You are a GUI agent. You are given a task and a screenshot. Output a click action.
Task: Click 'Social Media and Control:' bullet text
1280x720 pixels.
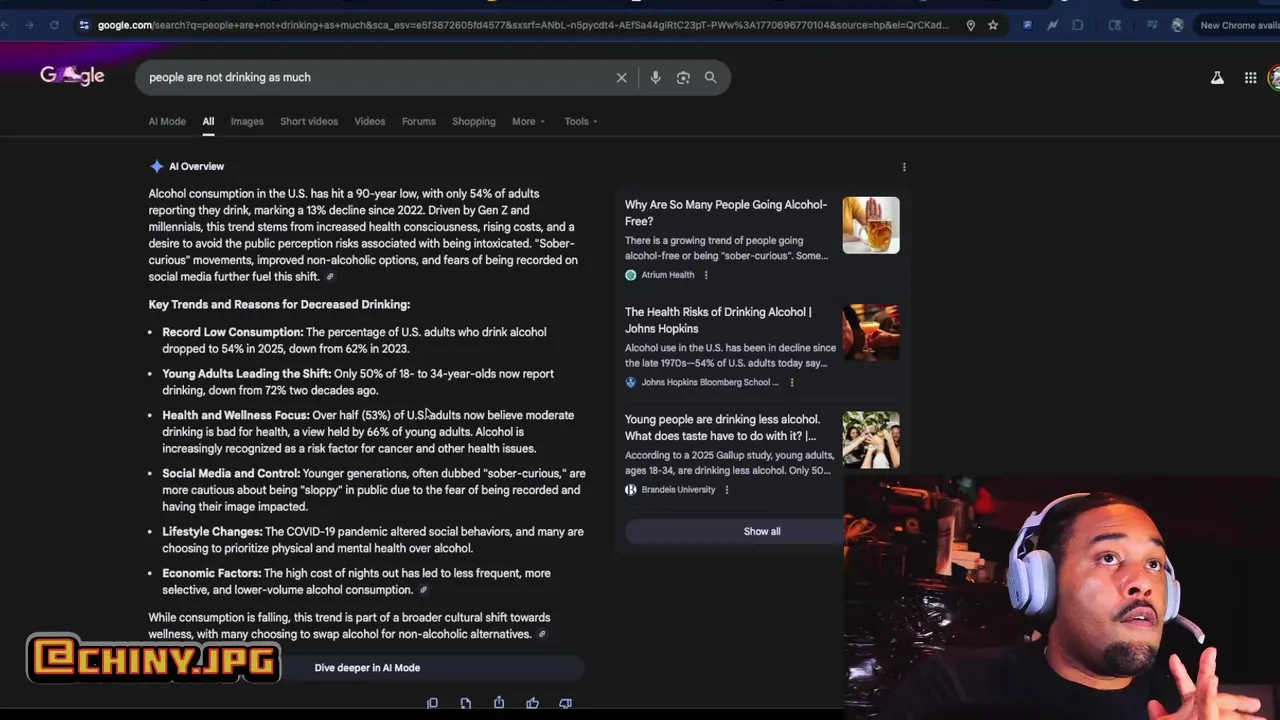tap(231, 473)
